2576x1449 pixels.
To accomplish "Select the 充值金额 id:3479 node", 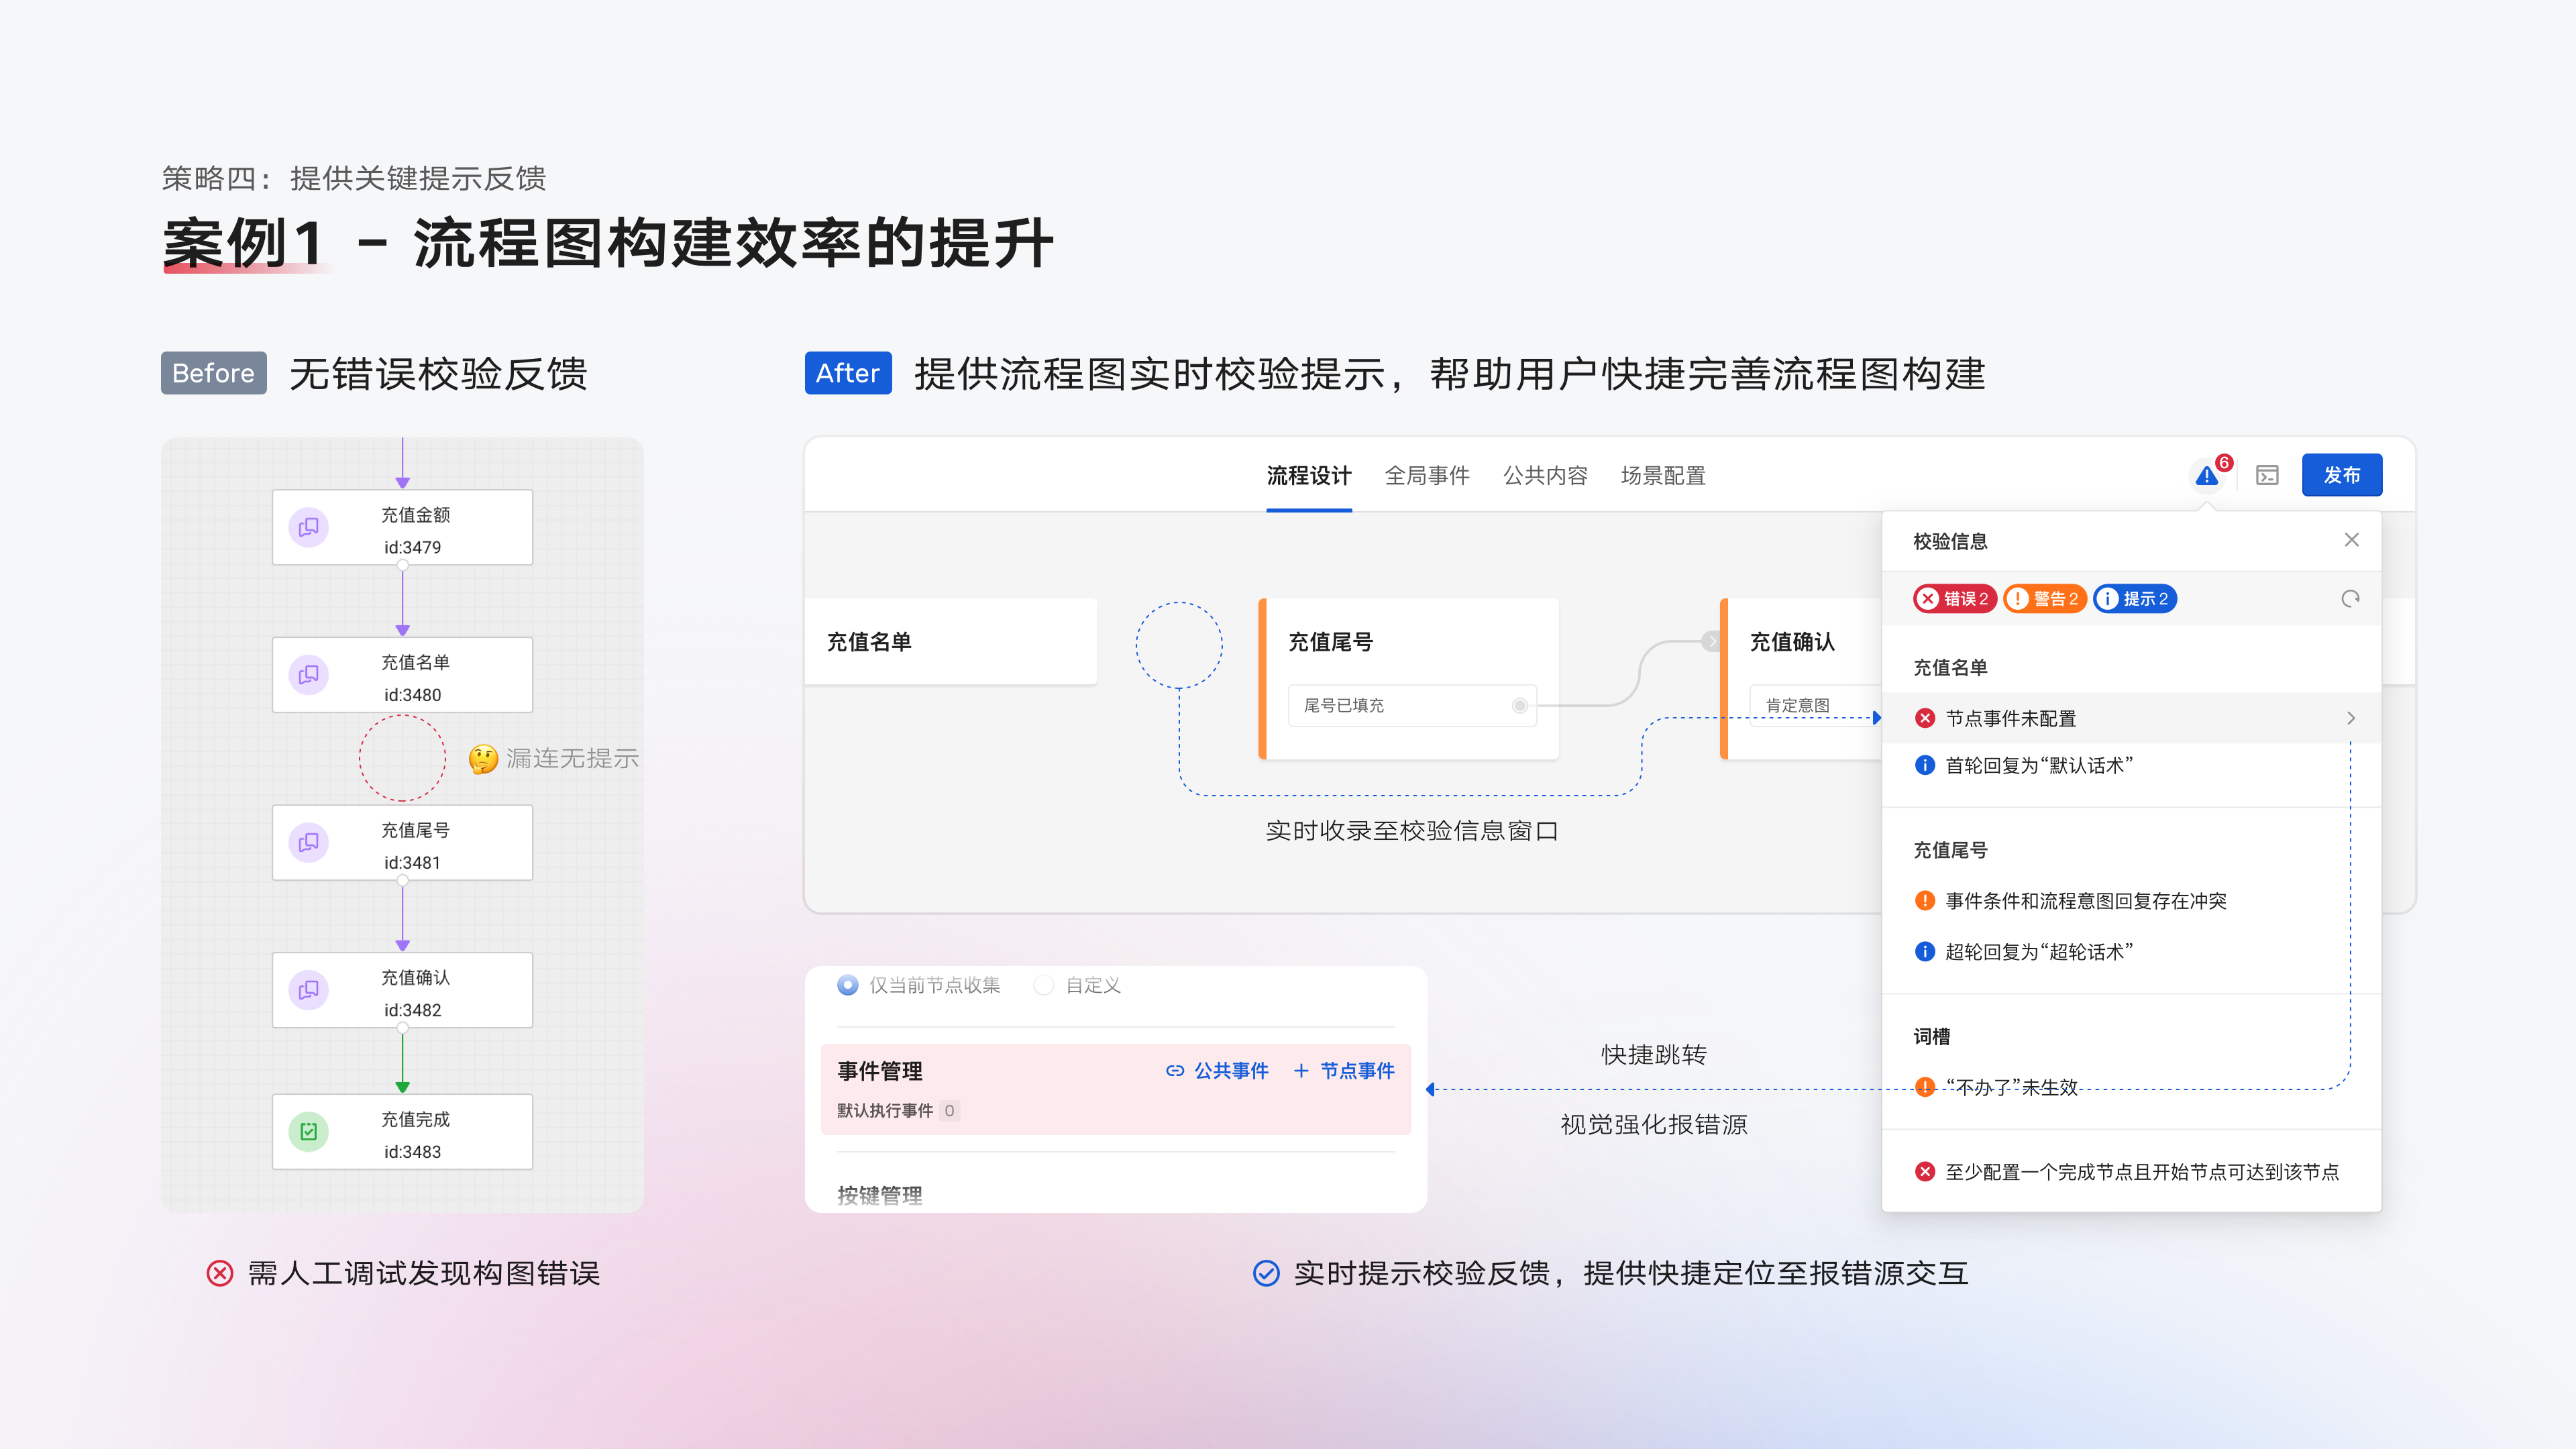I will (402, 527).
